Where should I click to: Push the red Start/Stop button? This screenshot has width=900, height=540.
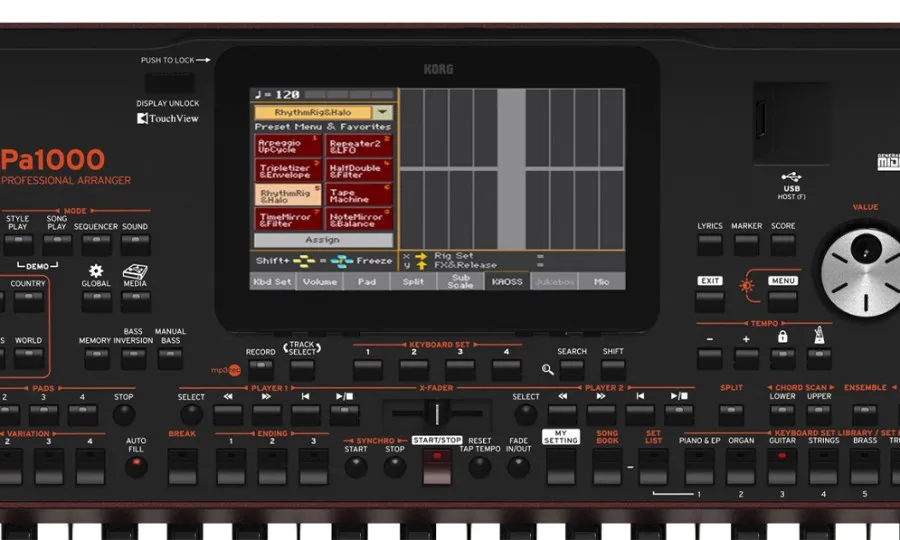pyautogui.click(x=437, y=467)
